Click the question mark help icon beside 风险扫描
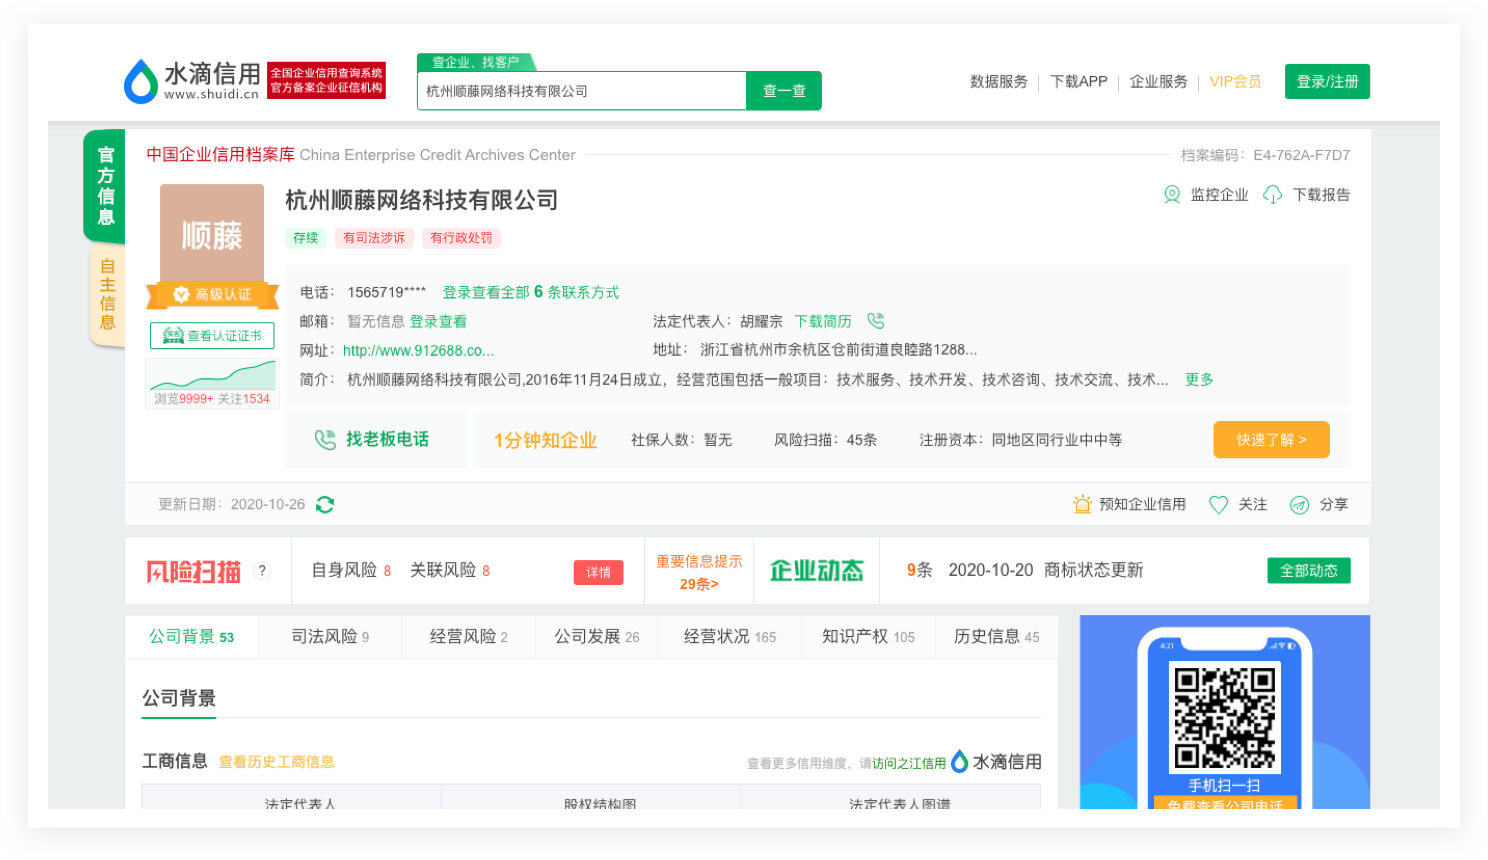1488x860 pixels. click(262, 570)
